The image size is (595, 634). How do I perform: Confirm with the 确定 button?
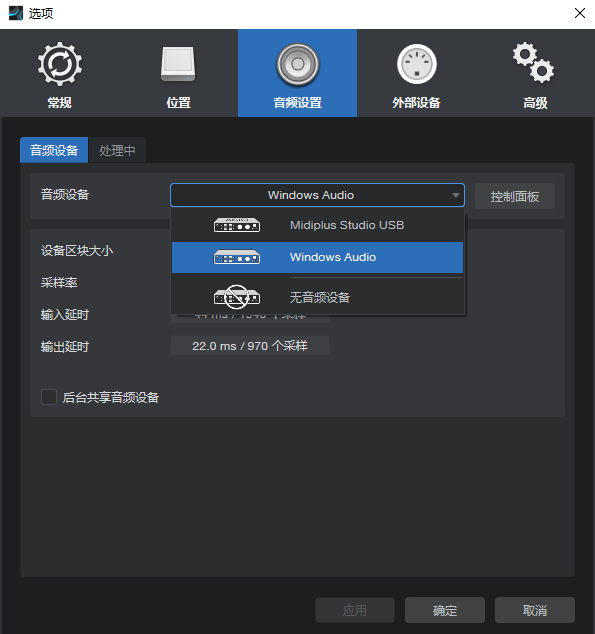[445, 610]
